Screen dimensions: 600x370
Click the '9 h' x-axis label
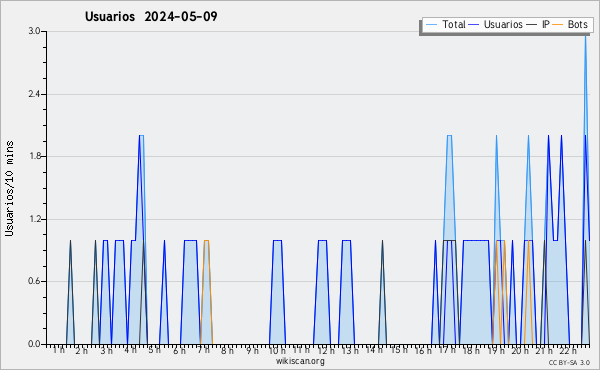(x=252, y=350)
